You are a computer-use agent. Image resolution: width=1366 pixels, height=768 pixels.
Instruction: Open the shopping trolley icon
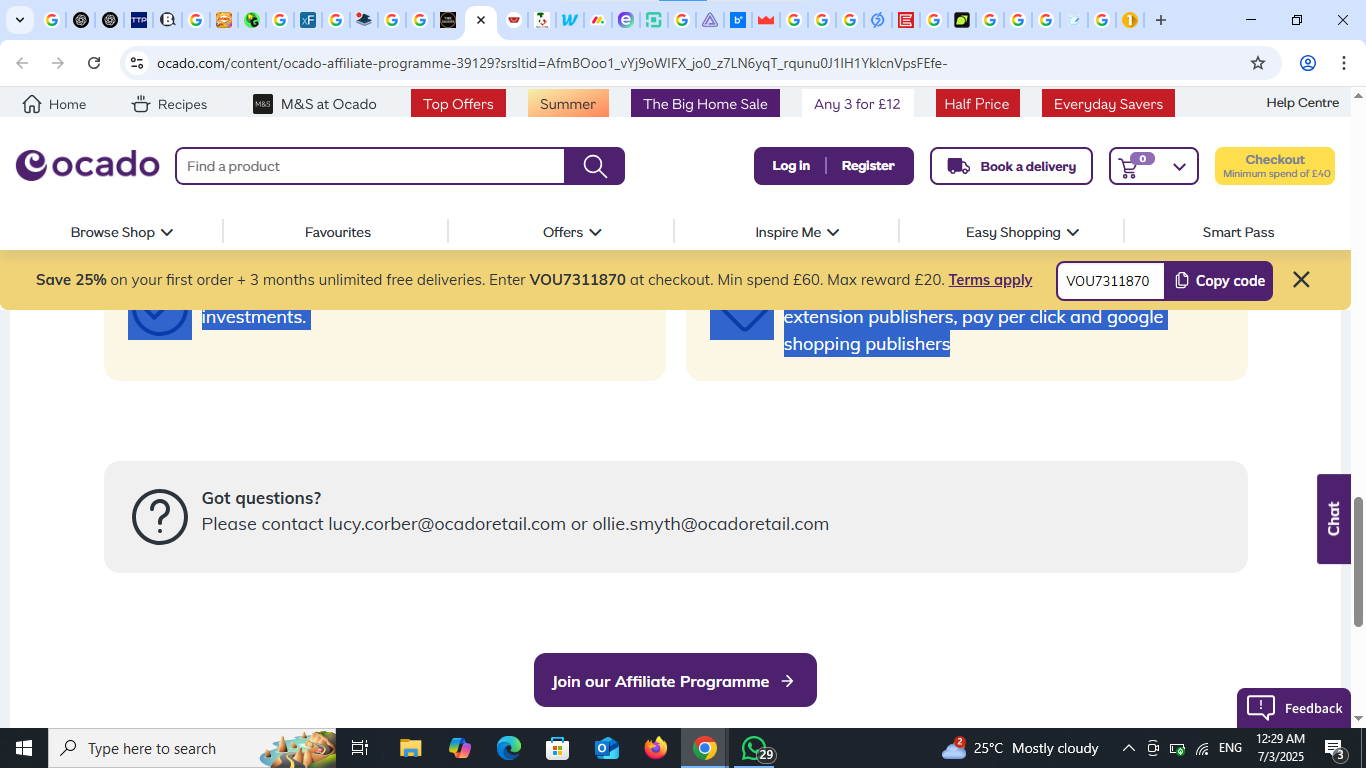click(1129, 168)
